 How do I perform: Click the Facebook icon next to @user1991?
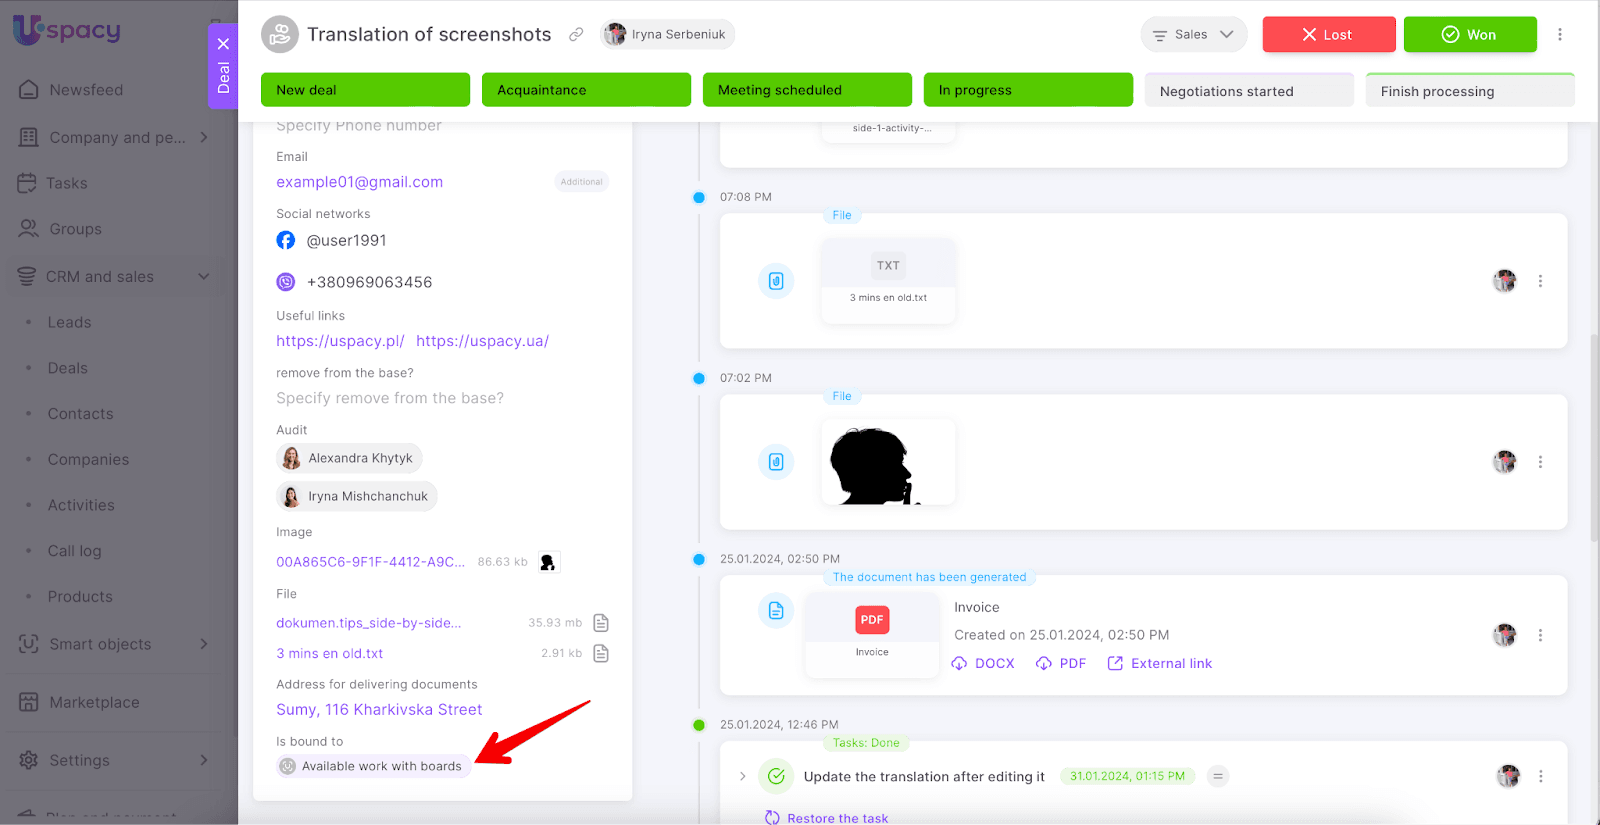point(286,241)
